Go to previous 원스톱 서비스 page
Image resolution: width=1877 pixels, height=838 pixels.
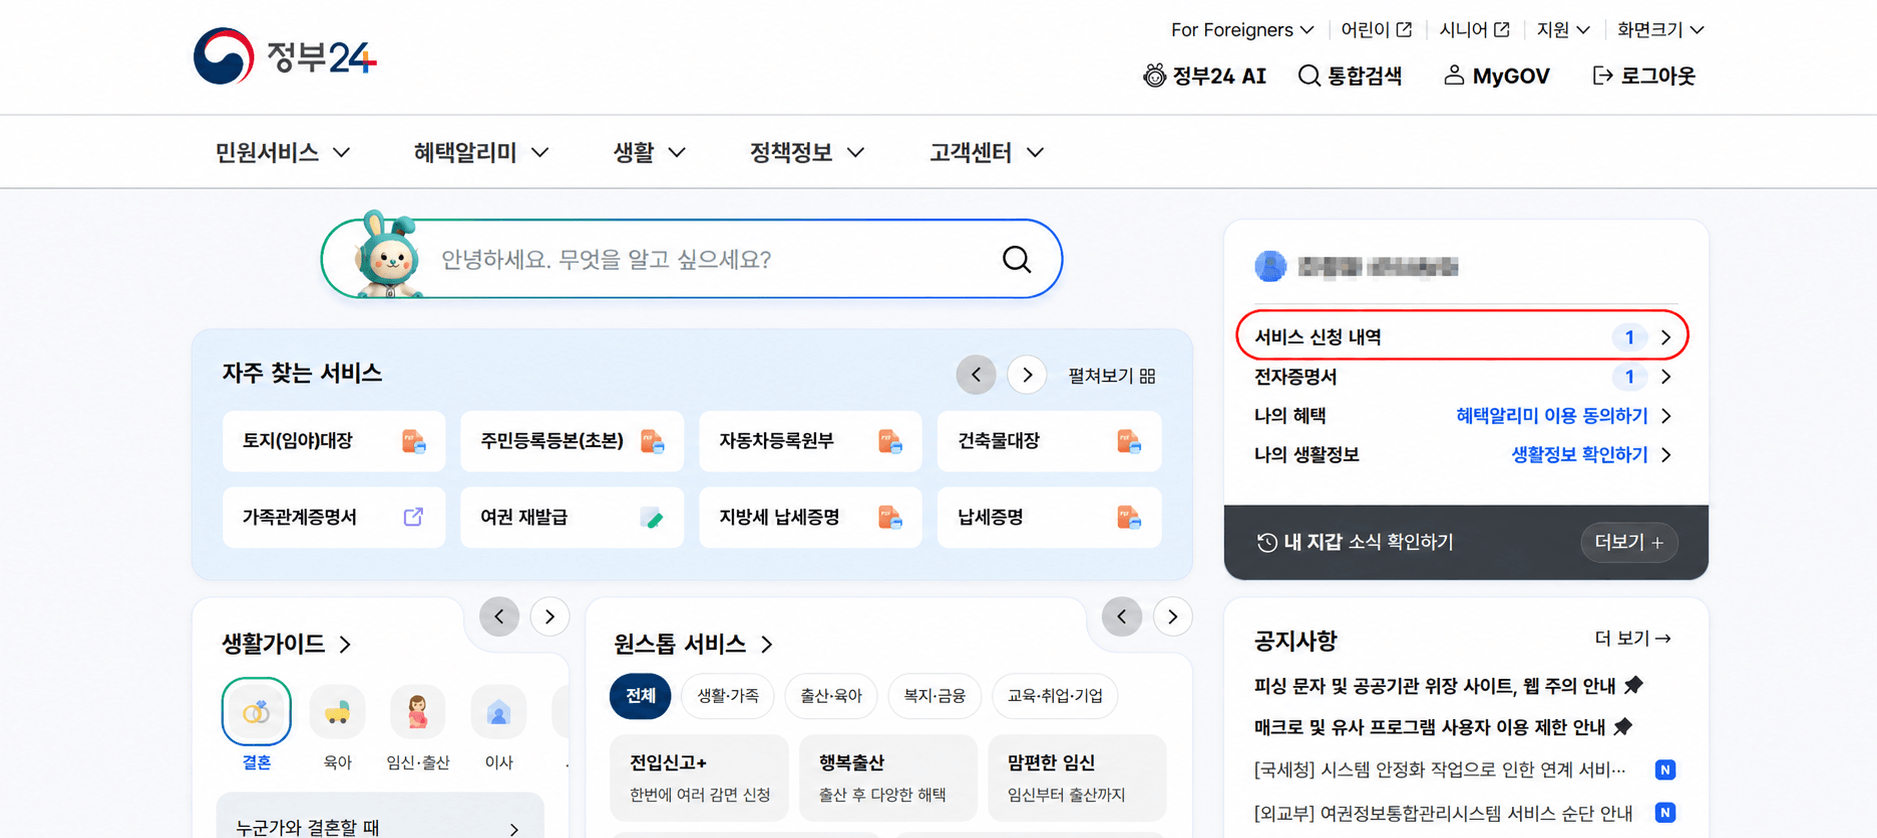(x=1122, y=617)
